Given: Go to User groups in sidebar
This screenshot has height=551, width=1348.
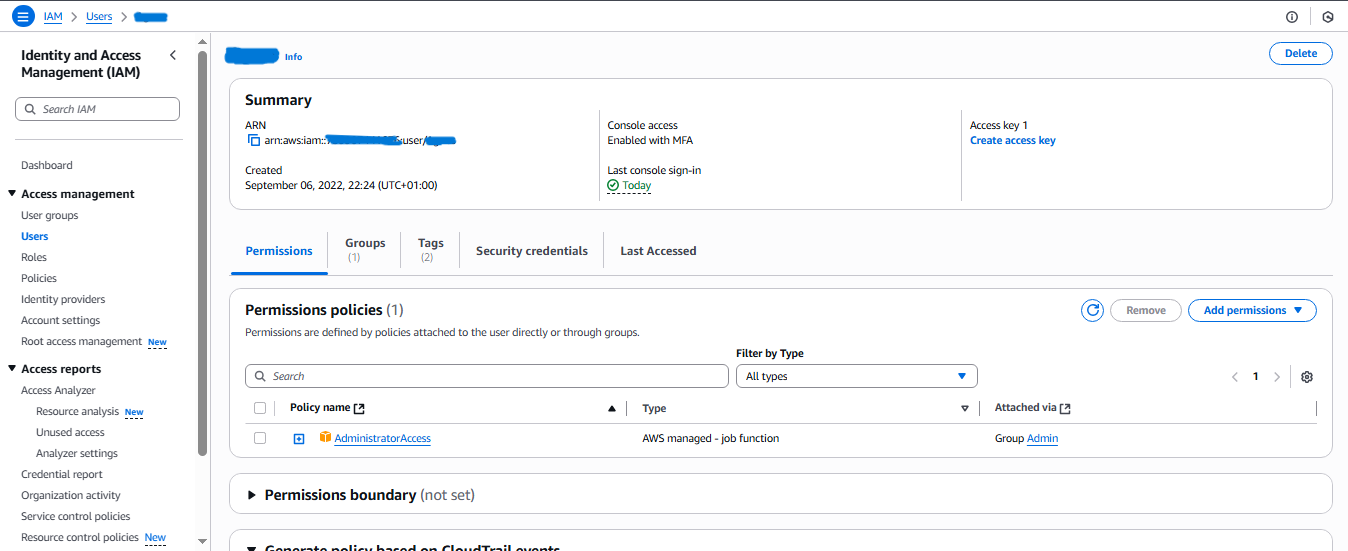Looking at the screenshot, I should [49, 215].
